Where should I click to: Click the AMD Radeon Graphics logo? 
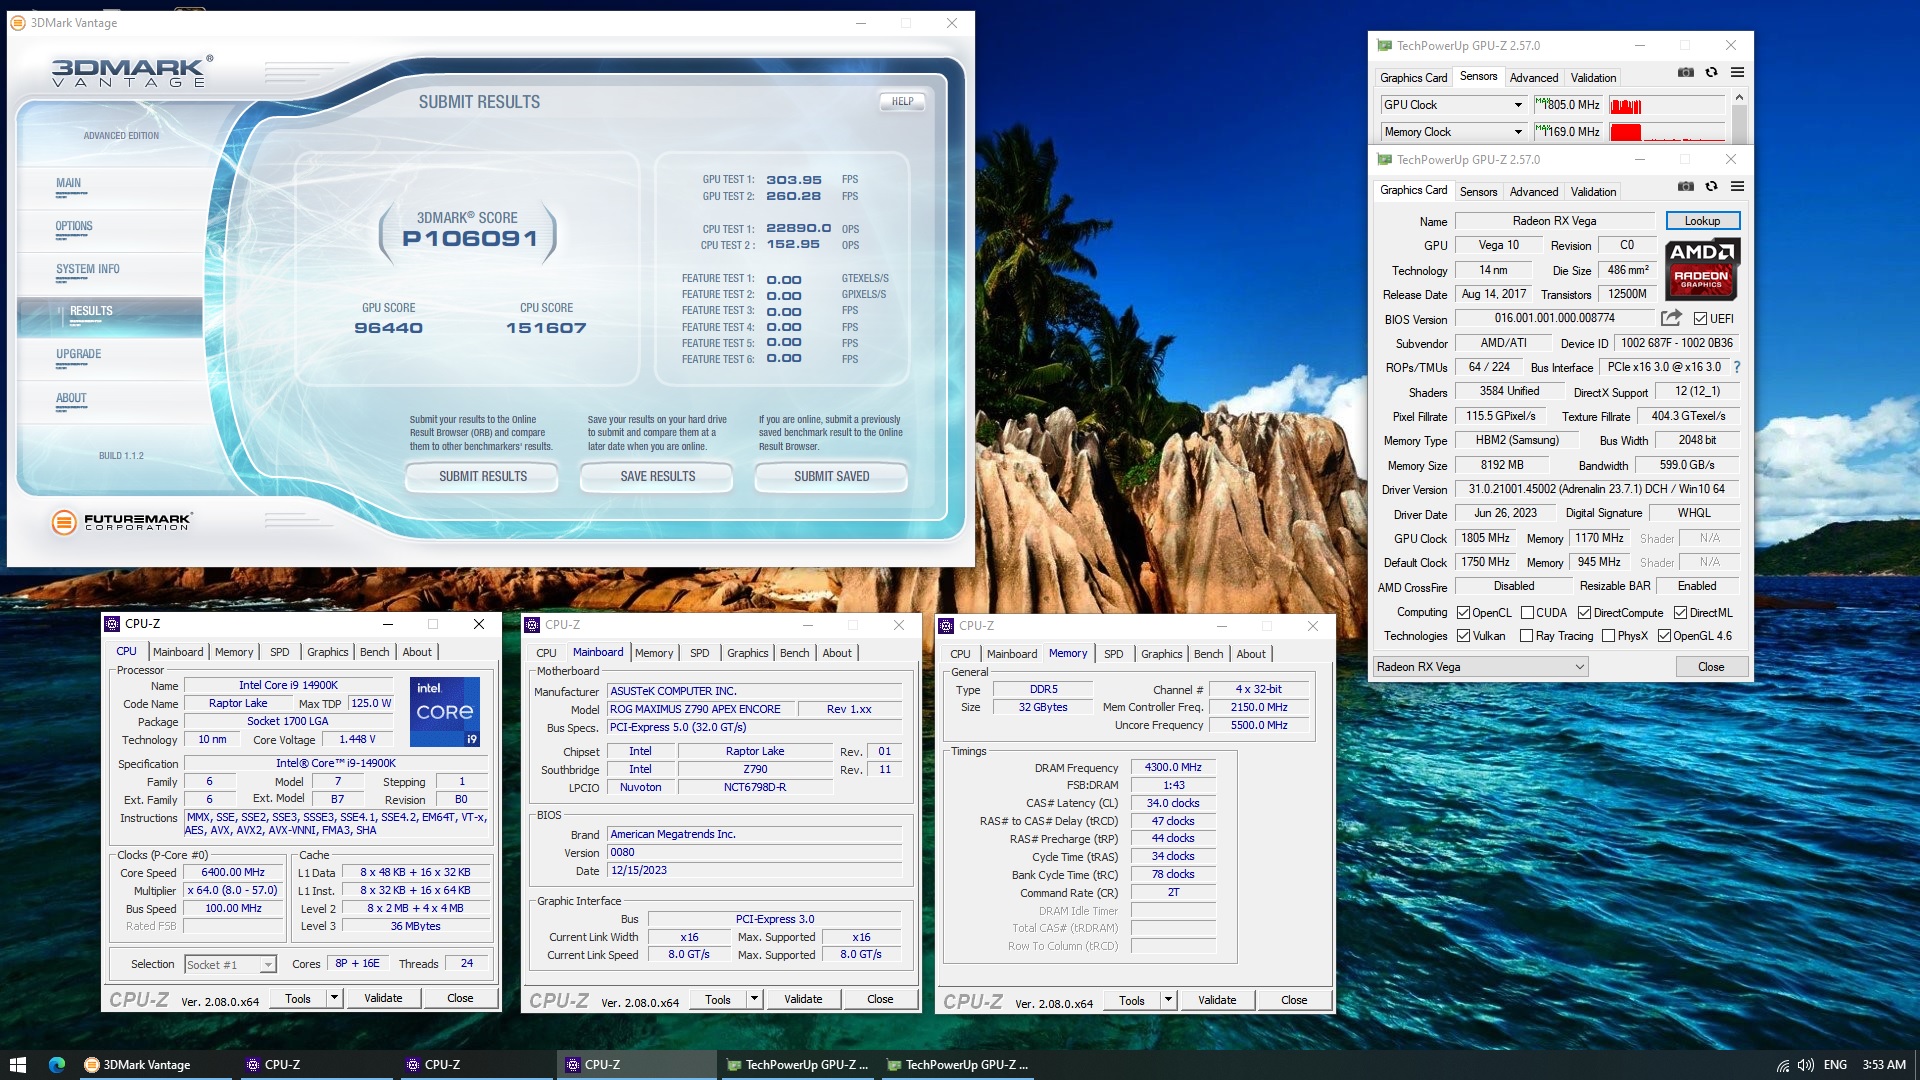pos(1702,269)
